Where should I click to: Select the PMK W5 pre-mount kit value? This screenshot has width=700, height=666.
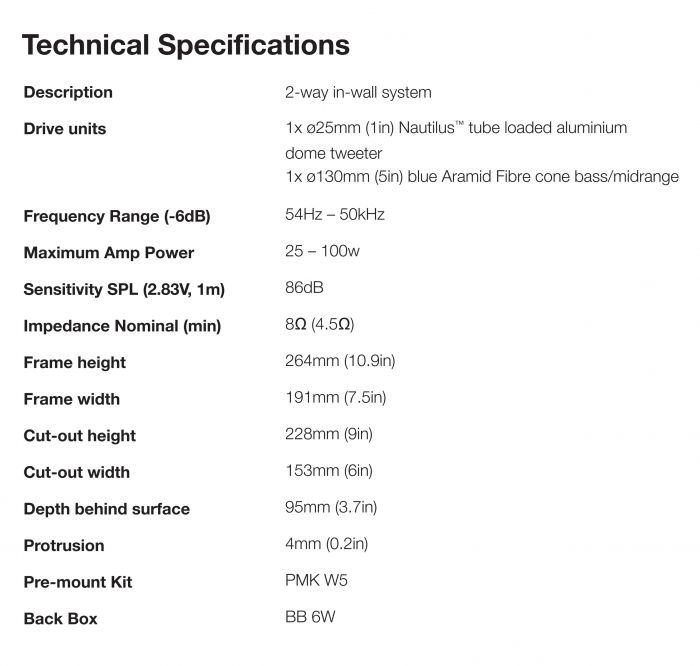[x=316, y=581]
